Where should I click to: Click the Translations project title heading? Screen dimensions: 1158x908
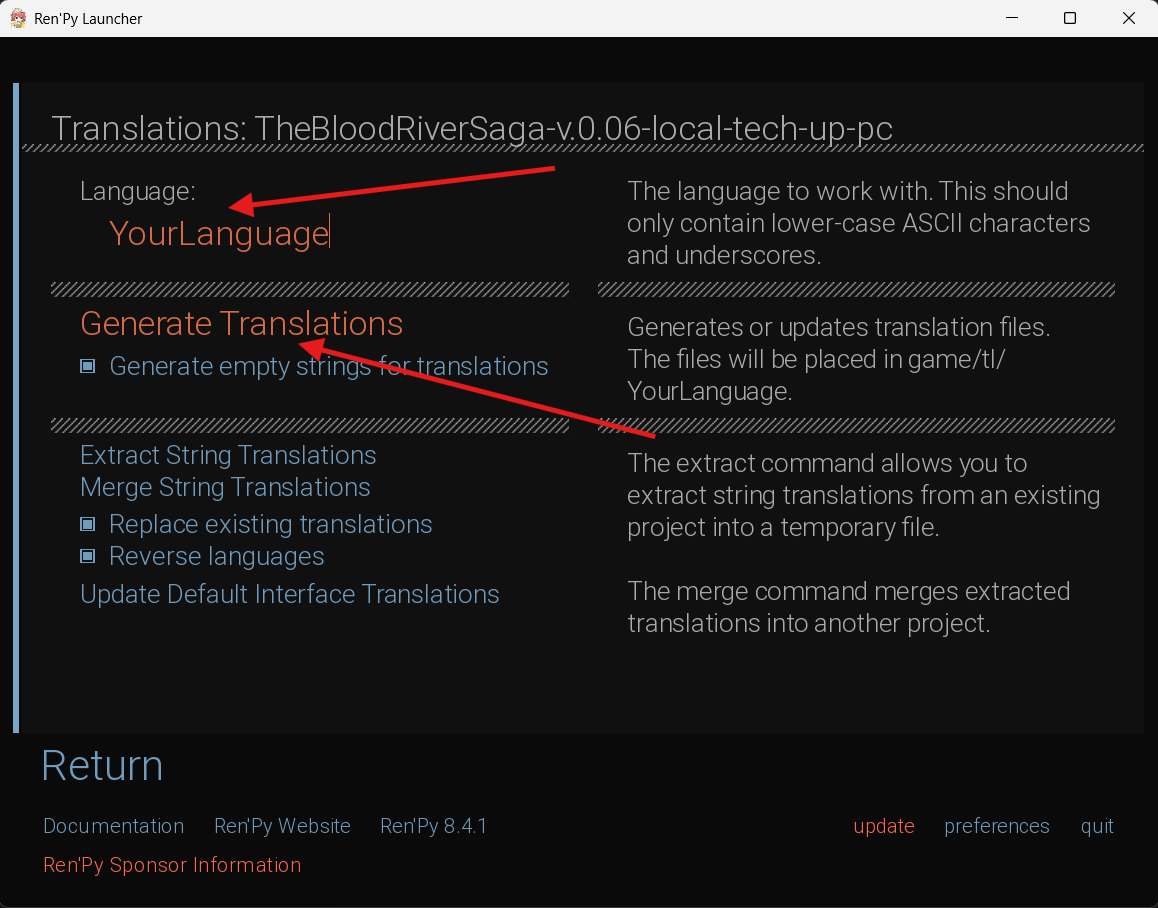tap(472, 129)
